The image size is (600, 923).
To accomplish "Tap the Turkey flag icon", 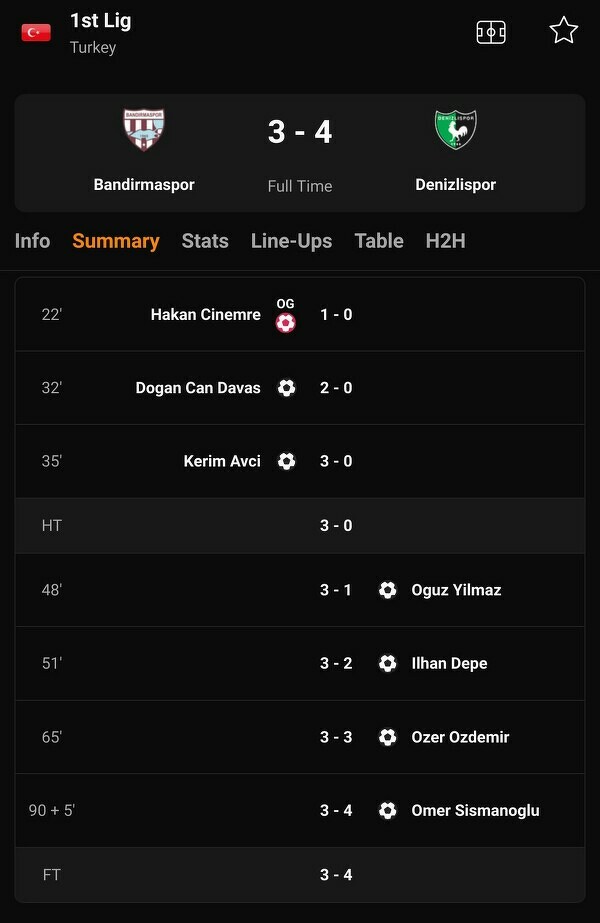I will pos(36,33).
